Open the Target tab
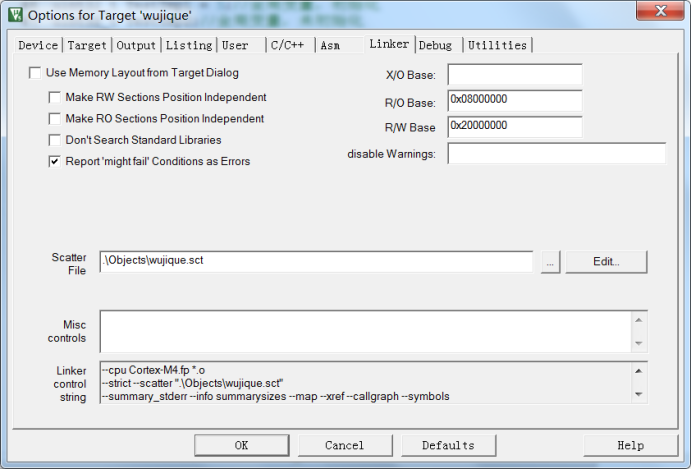Image resolution: width=692 pixels, height=469 pixels. pyautogui.click(x=87, y=45)
